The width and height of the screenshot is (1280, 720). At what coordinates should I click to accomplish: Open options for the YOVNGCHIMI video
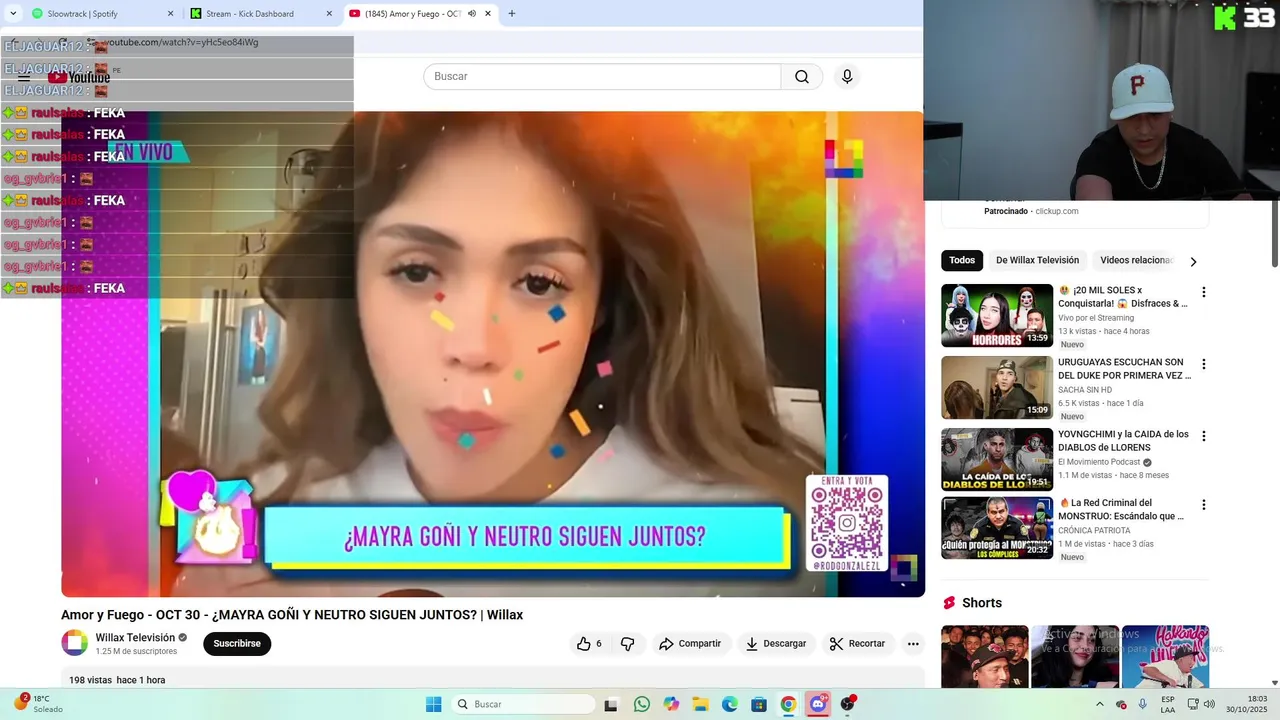tap(1203, 436)
